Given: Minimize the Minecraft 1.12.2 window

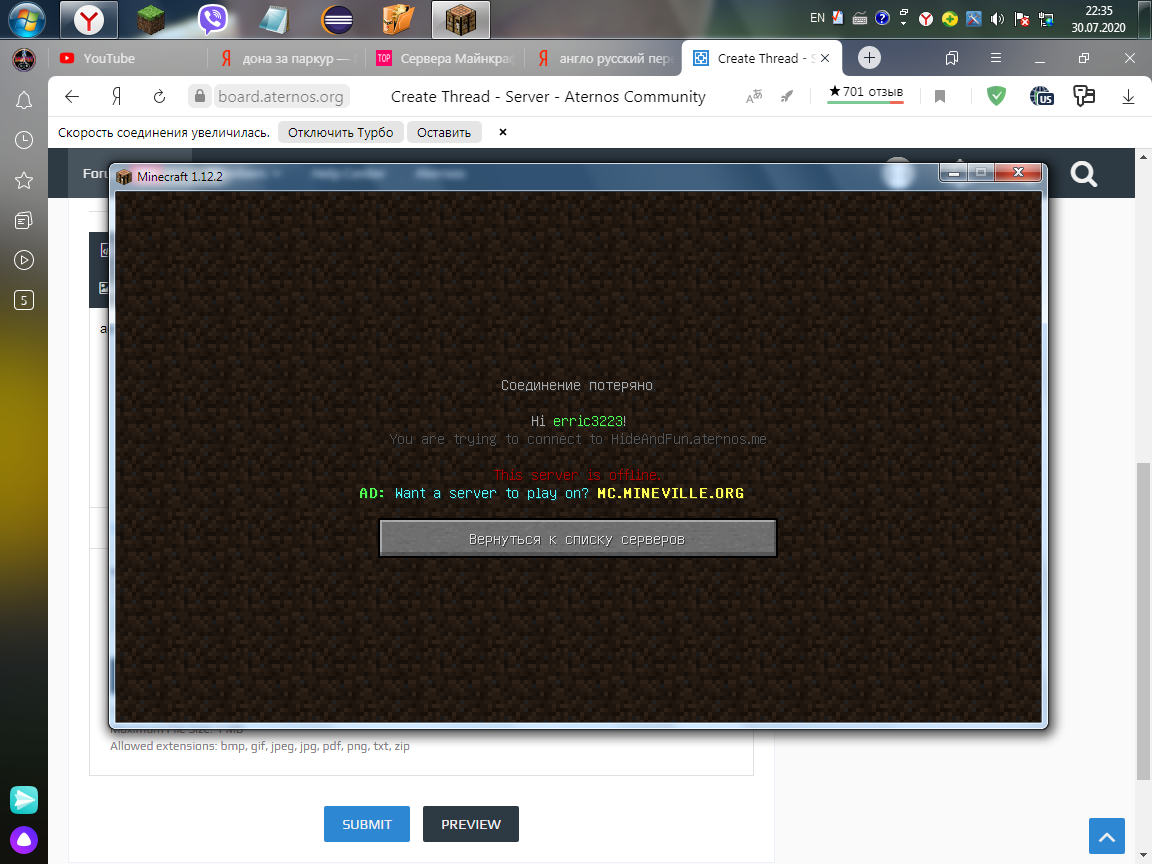Looking at the screenshot, I should point(953,173).
